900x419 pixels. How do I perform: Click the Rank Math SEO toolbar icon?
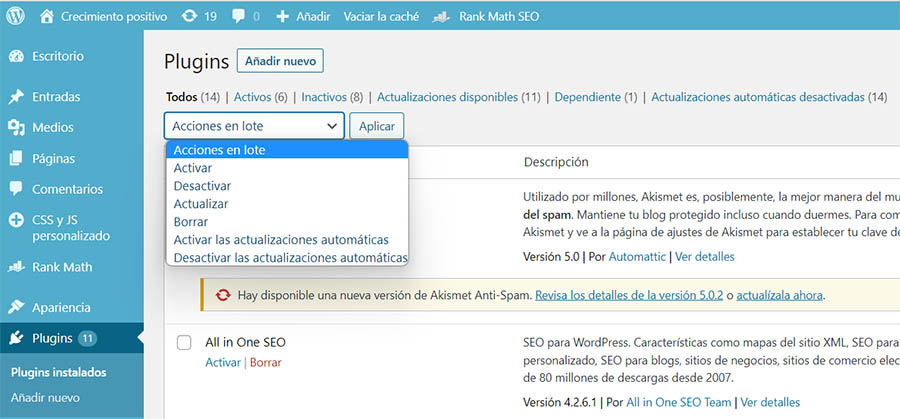[x=442, y=17]
